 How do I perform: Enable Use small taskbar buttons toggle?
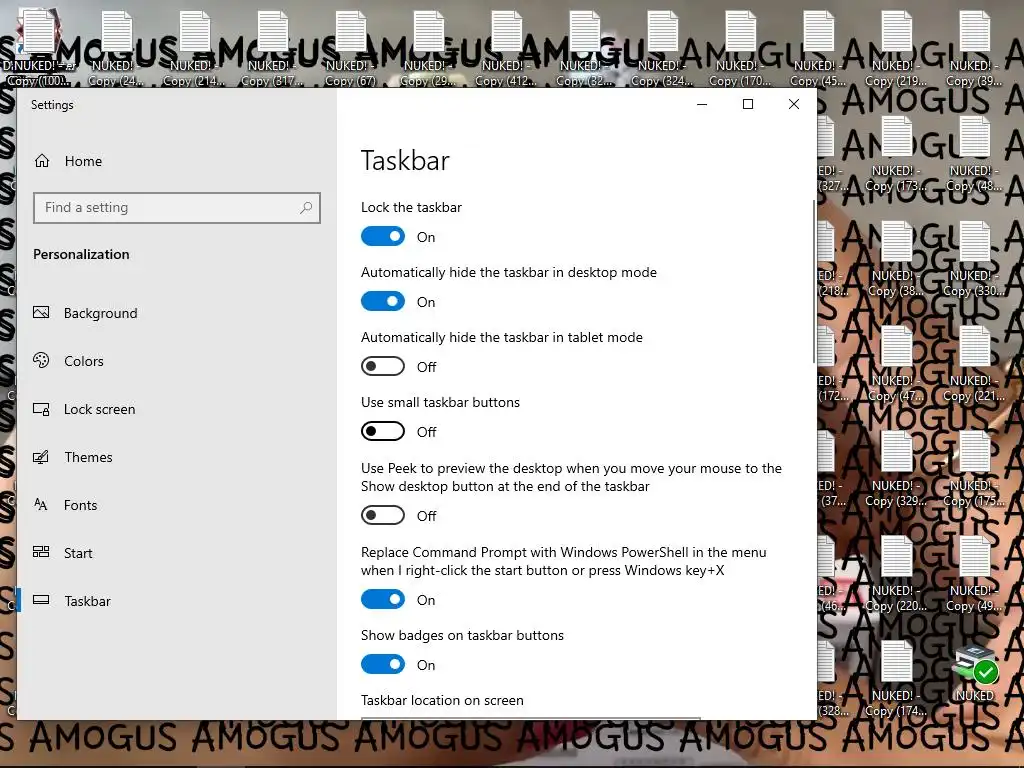(x=383, y=431)
